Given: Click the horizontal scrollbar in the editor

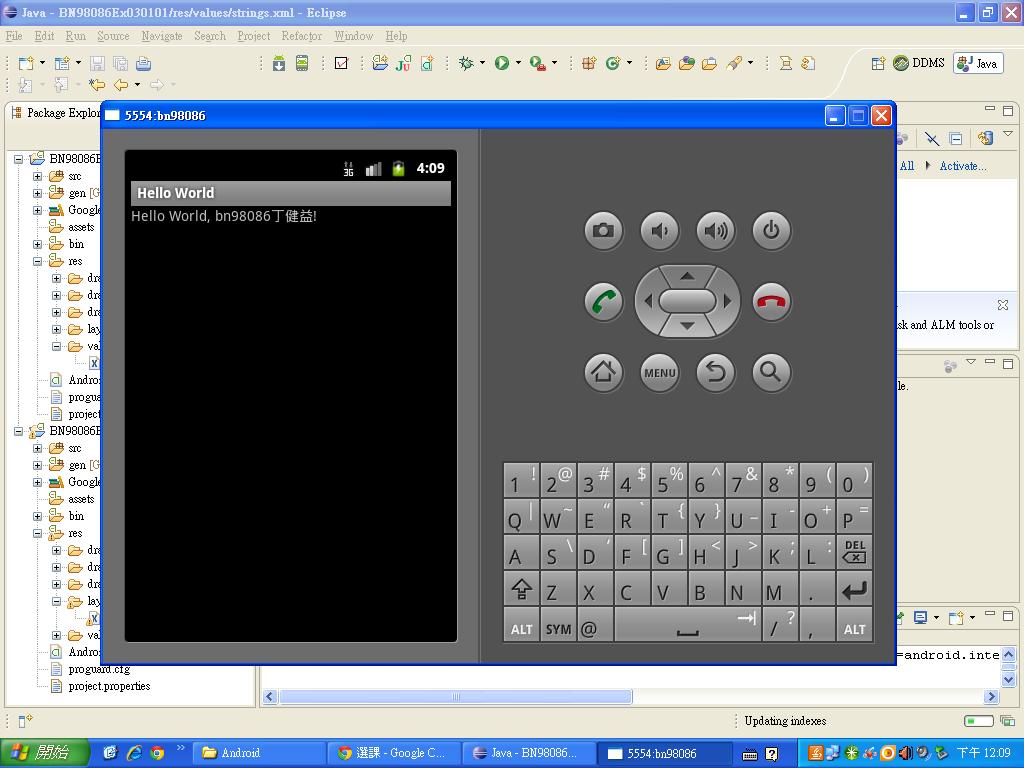Looking at the screenshot, I should coord(455,696).
